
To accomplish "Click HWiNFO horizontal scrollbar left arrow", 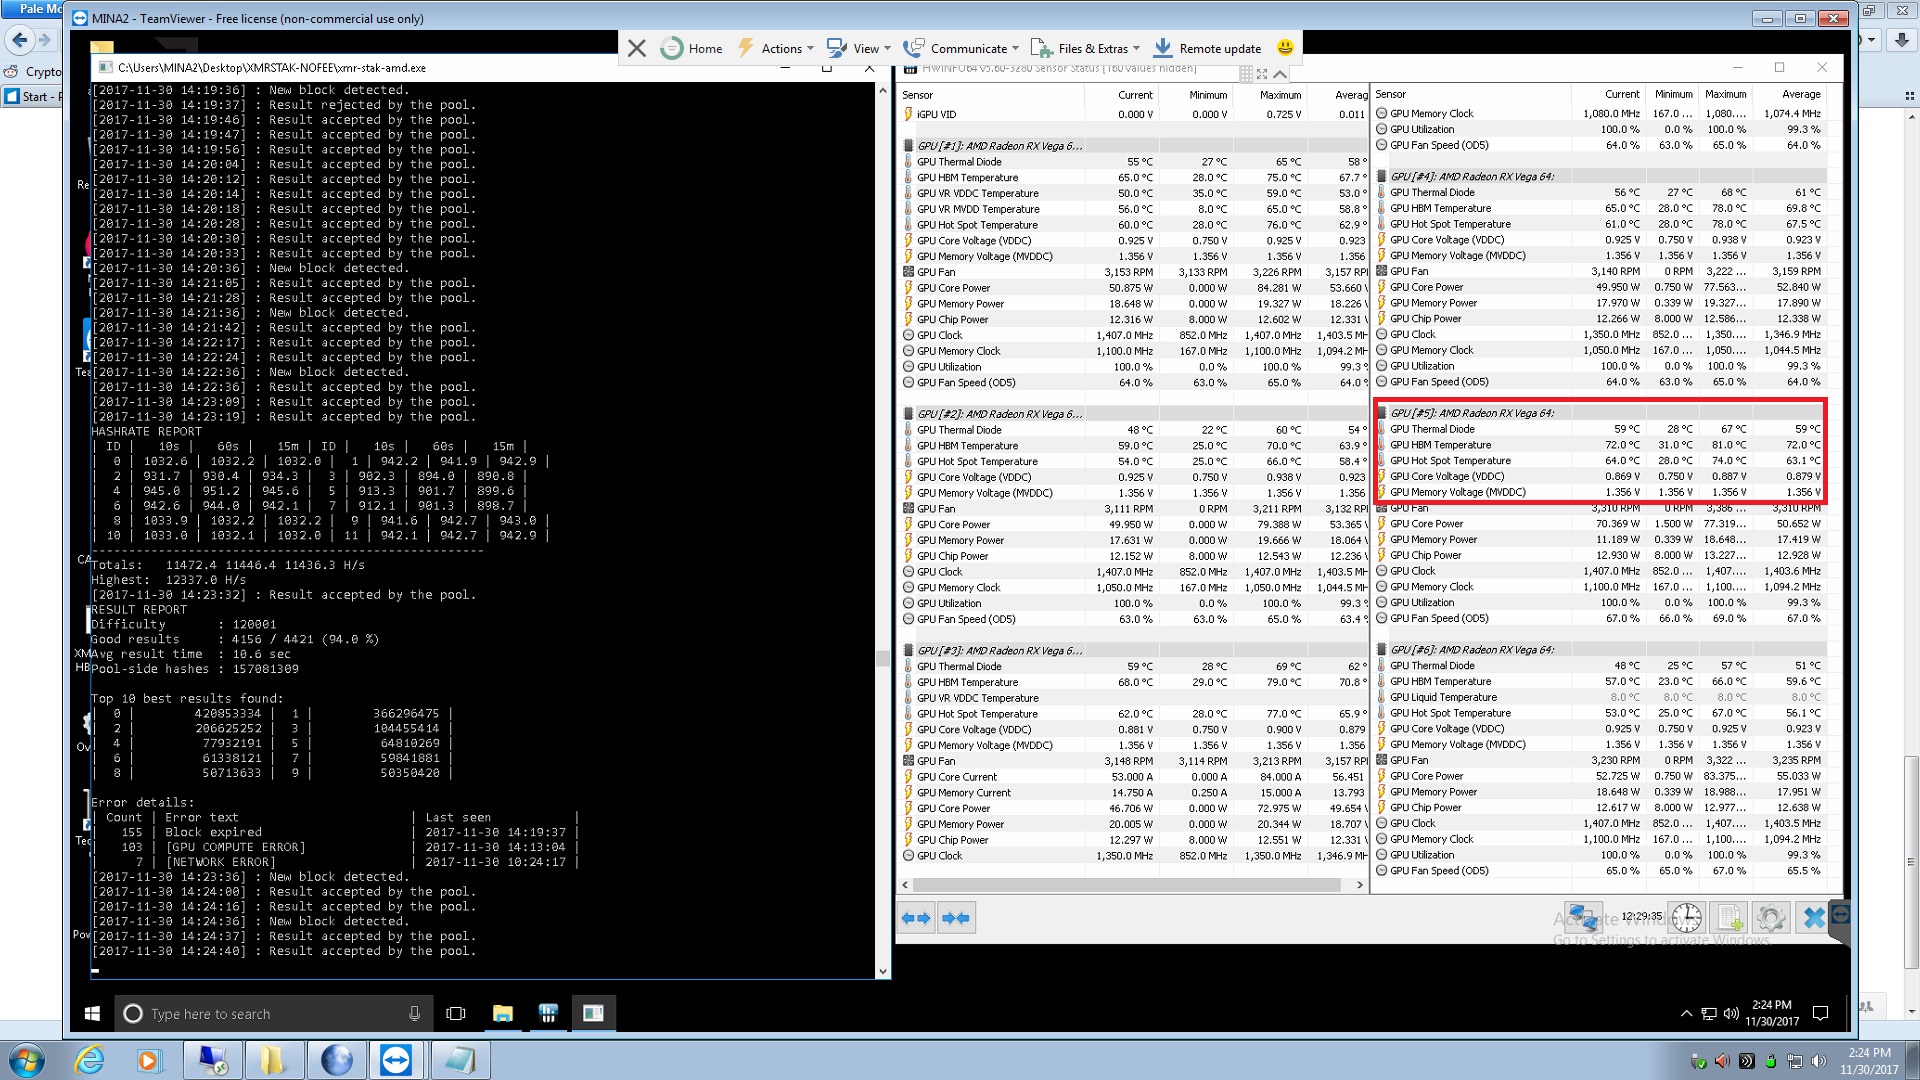I will (906, 885).
